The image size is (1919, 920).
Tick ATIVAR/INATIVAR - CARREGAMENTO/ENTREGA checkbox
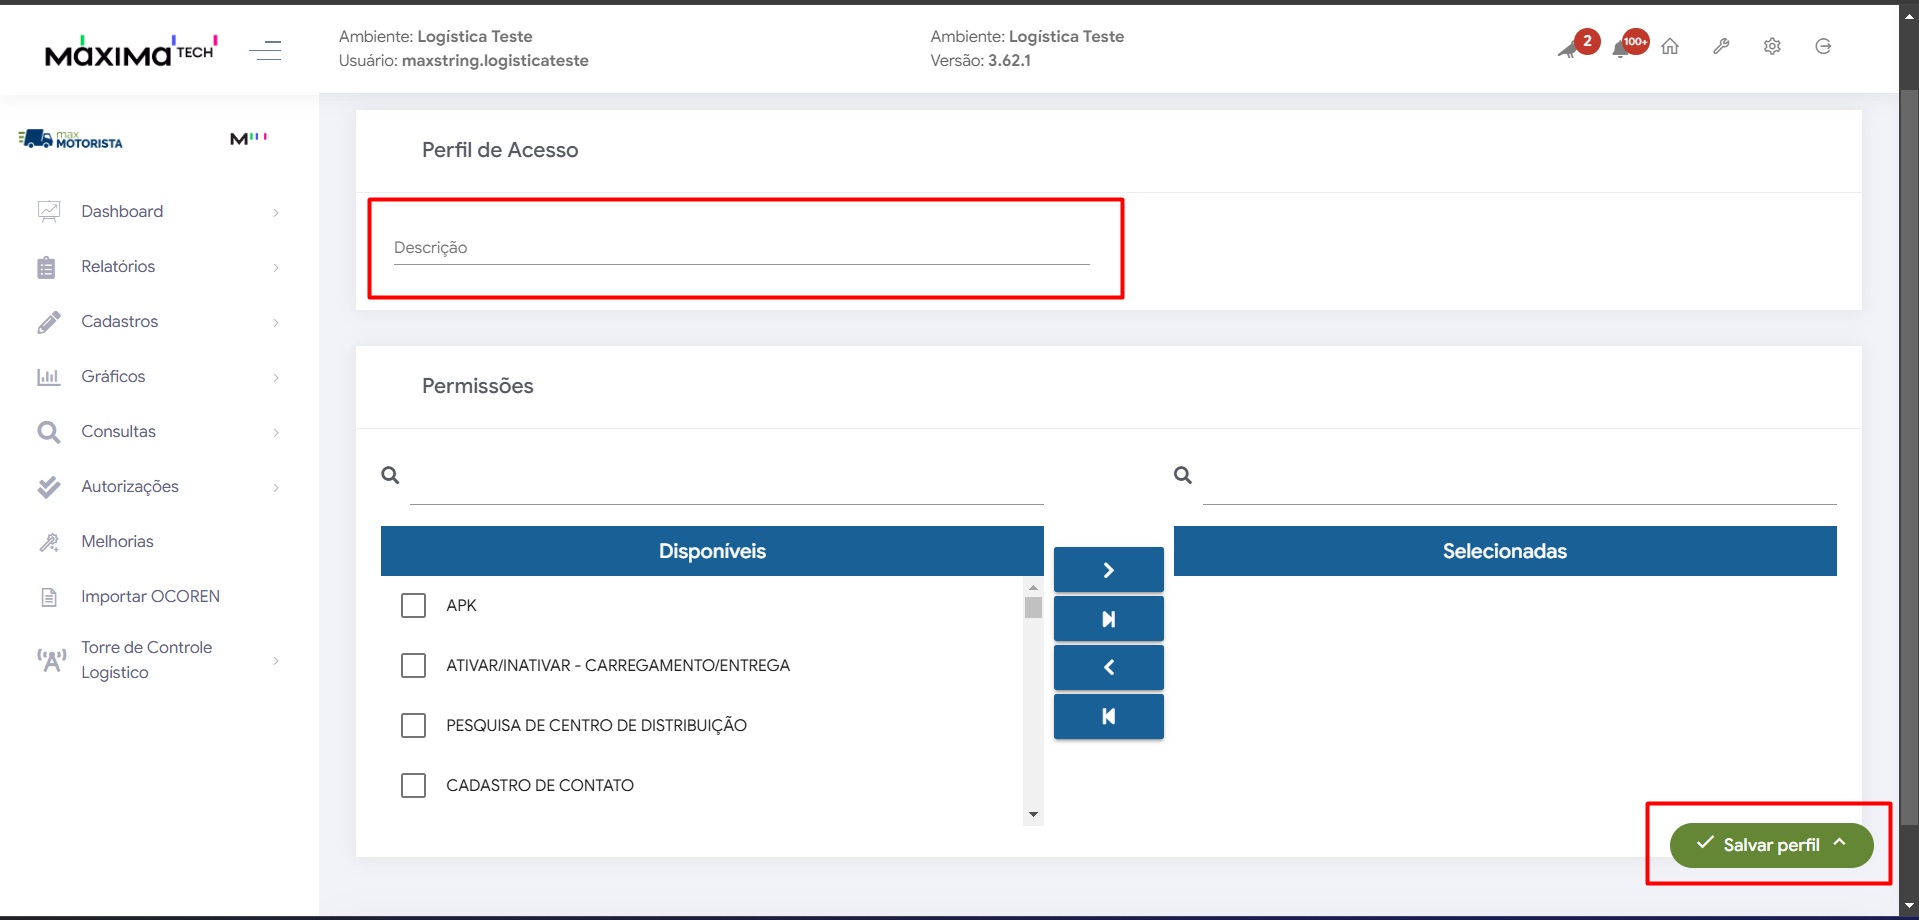point(413,666)
